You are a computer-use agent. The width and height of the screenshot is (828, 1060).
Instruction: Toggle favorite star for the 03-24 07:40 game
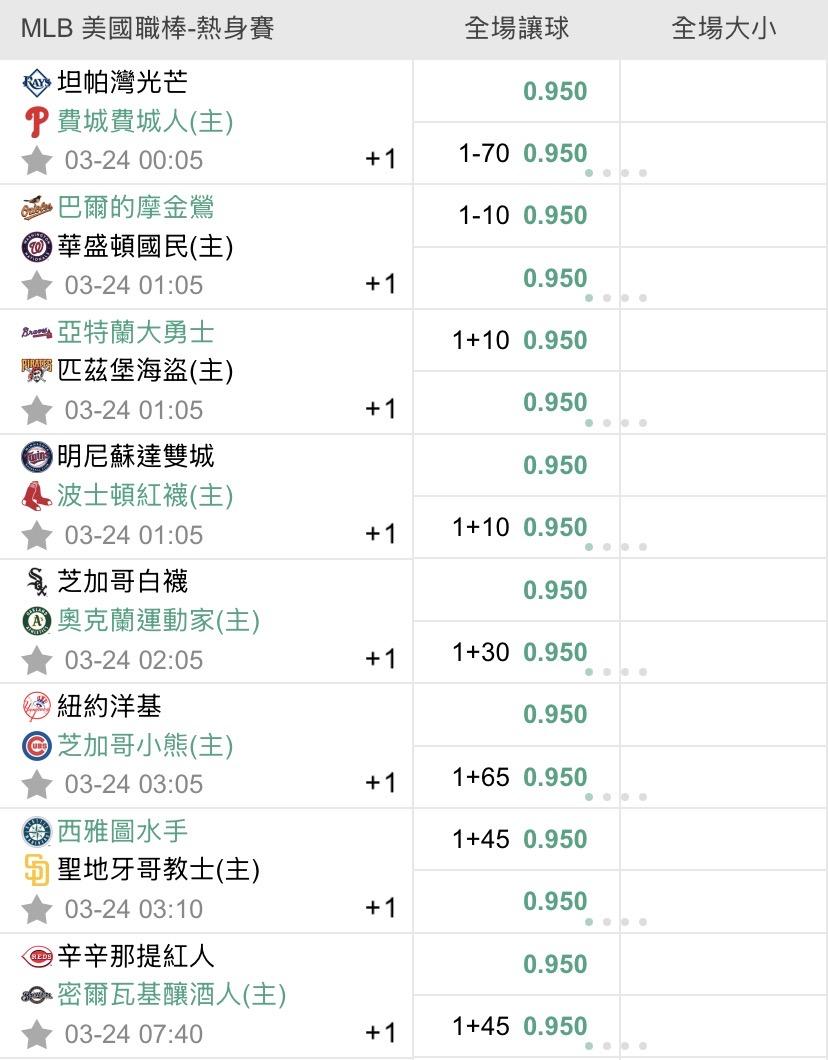[37, 1034]
